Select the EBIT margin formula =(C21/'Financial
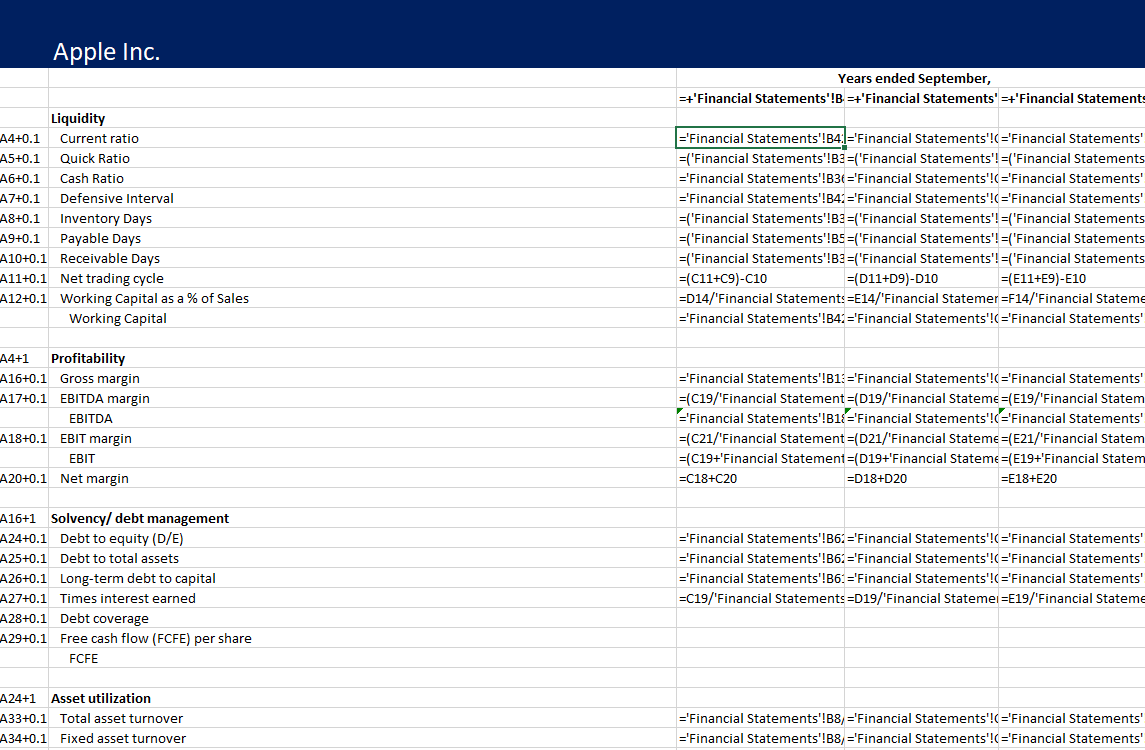This screenshot has width=1145, height=750. (x=760, y=439)
